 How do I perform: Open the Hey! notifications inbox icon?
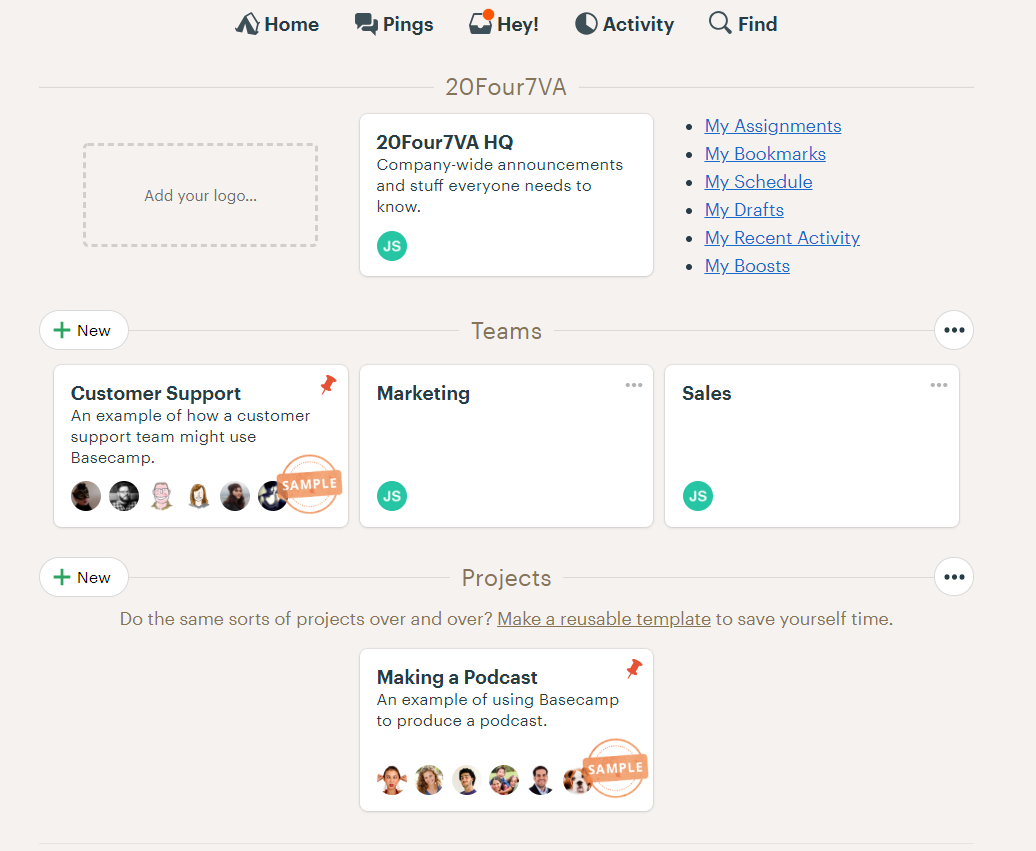pyautogui.click(x=481, y=24)
